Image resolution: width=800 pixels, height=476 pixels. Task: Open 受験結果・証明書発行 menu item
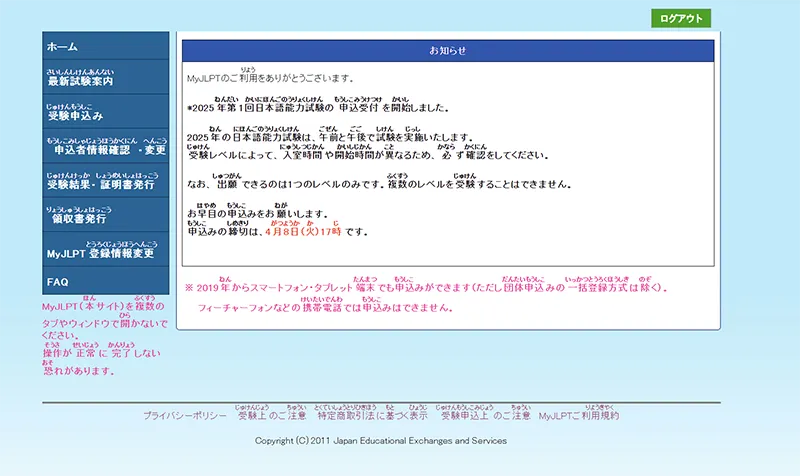106,181
